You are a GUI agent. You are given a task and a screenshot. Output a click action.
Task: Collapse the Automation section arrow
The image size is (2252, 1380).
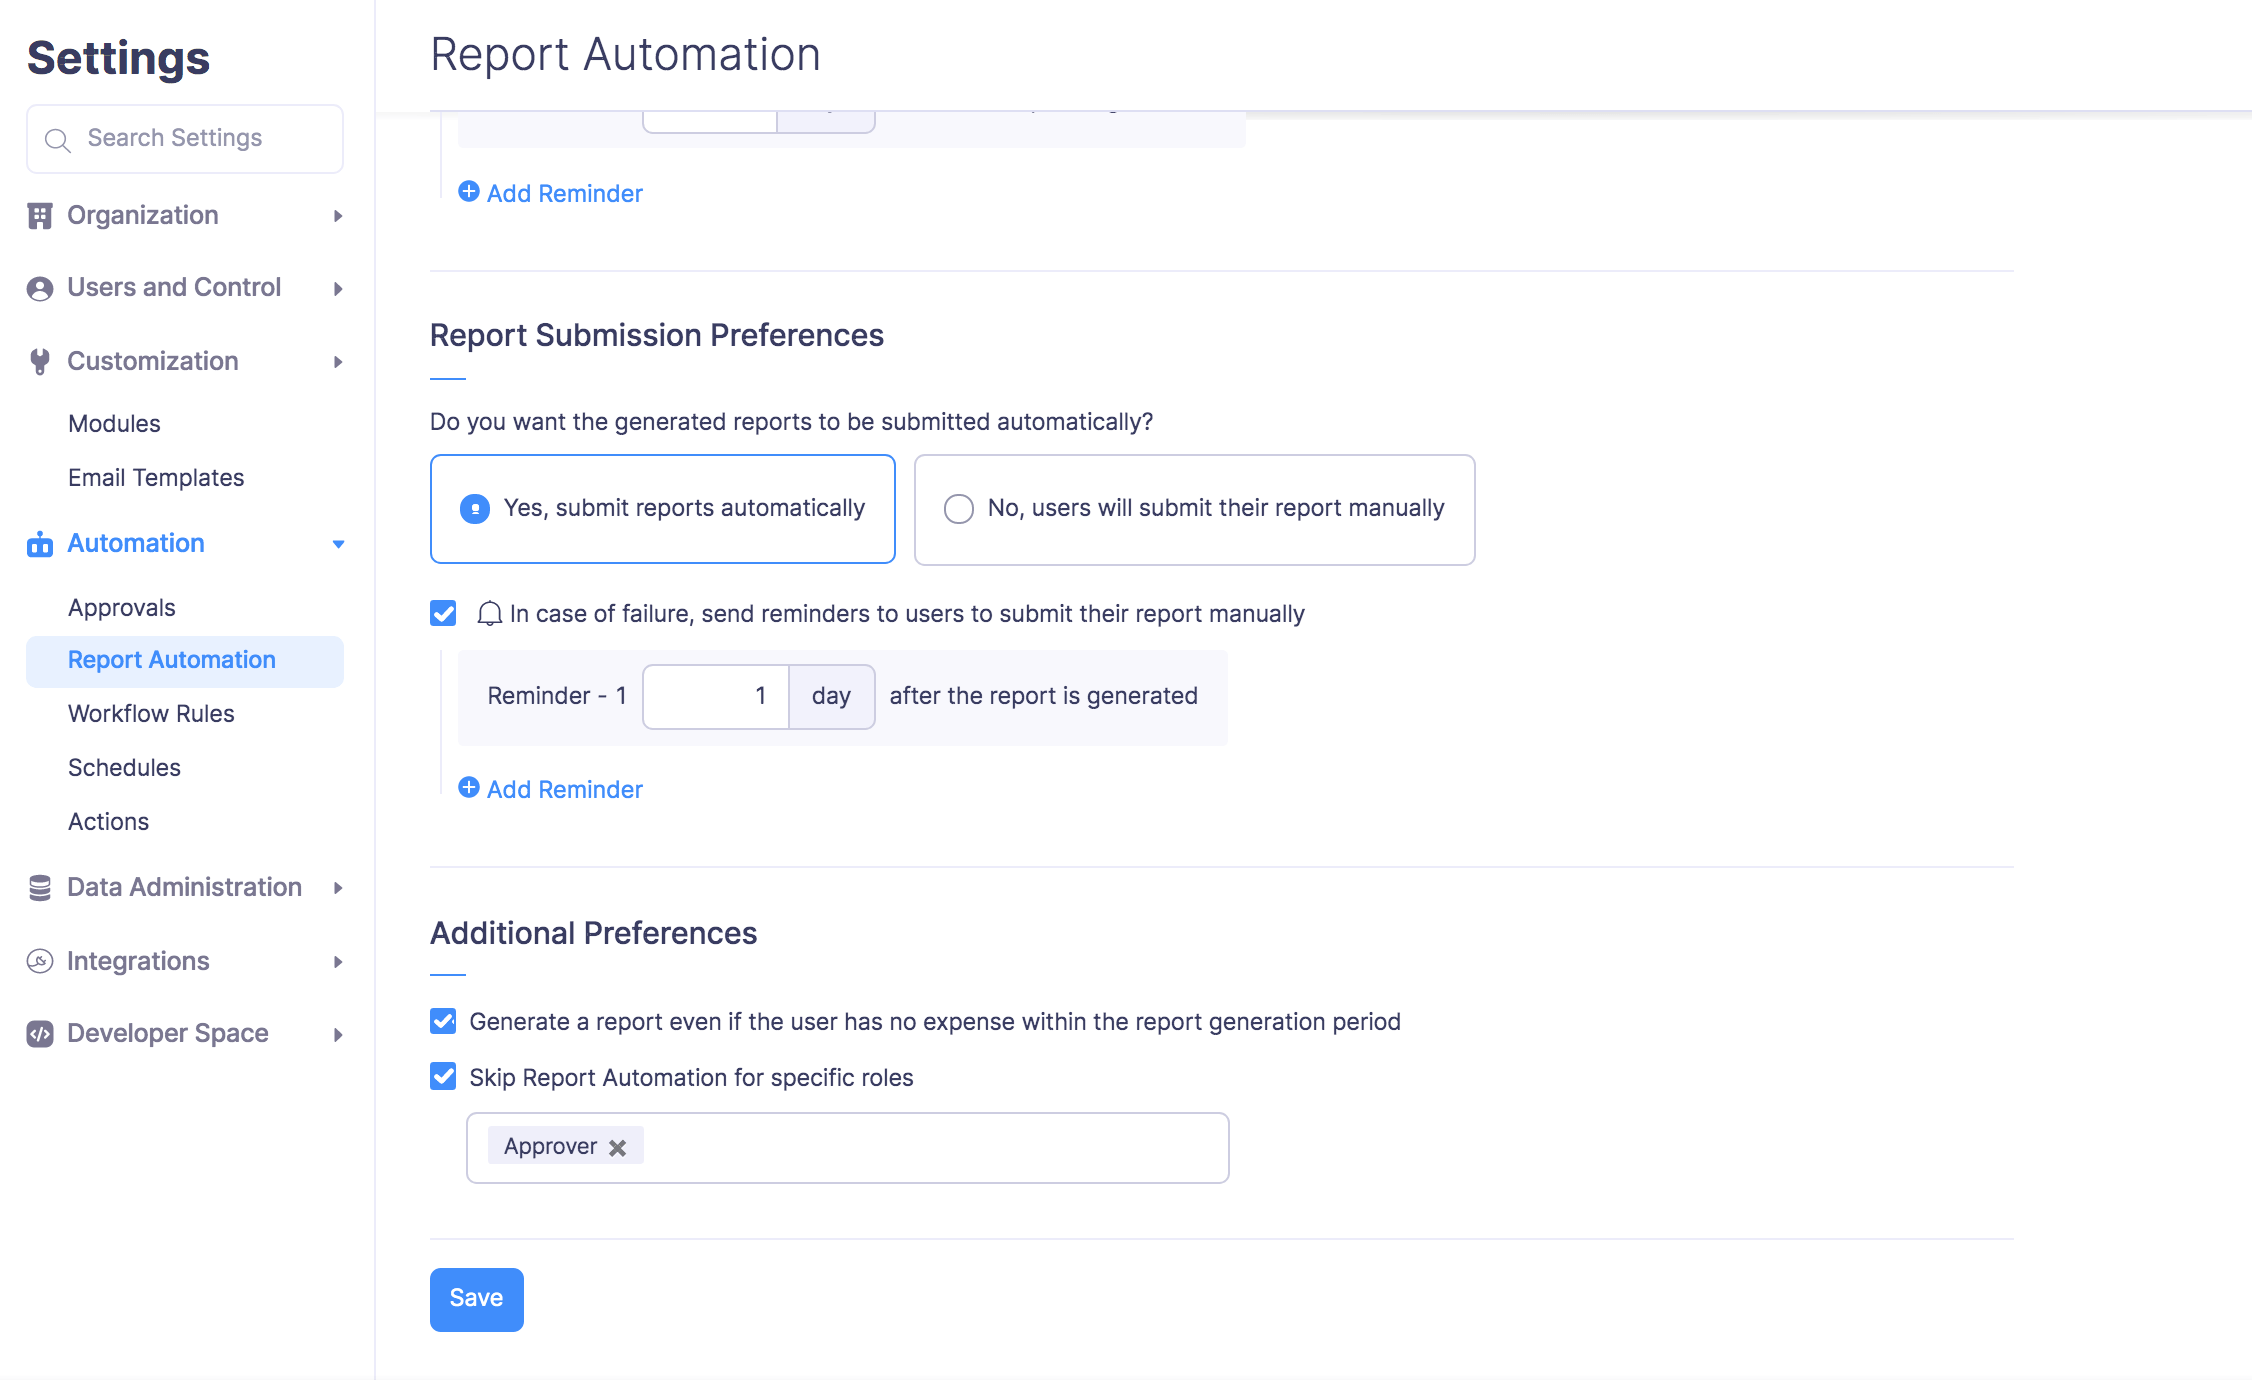point(338,544)
